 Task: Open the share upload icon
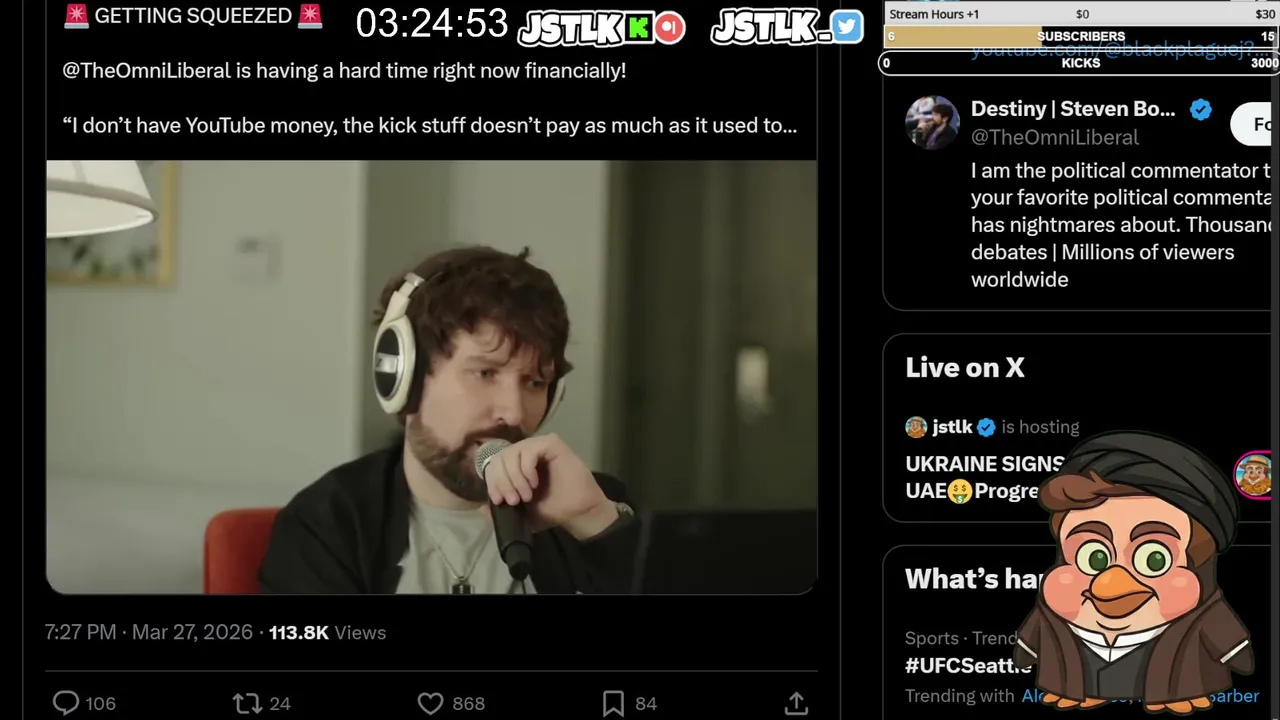(796, 703)
